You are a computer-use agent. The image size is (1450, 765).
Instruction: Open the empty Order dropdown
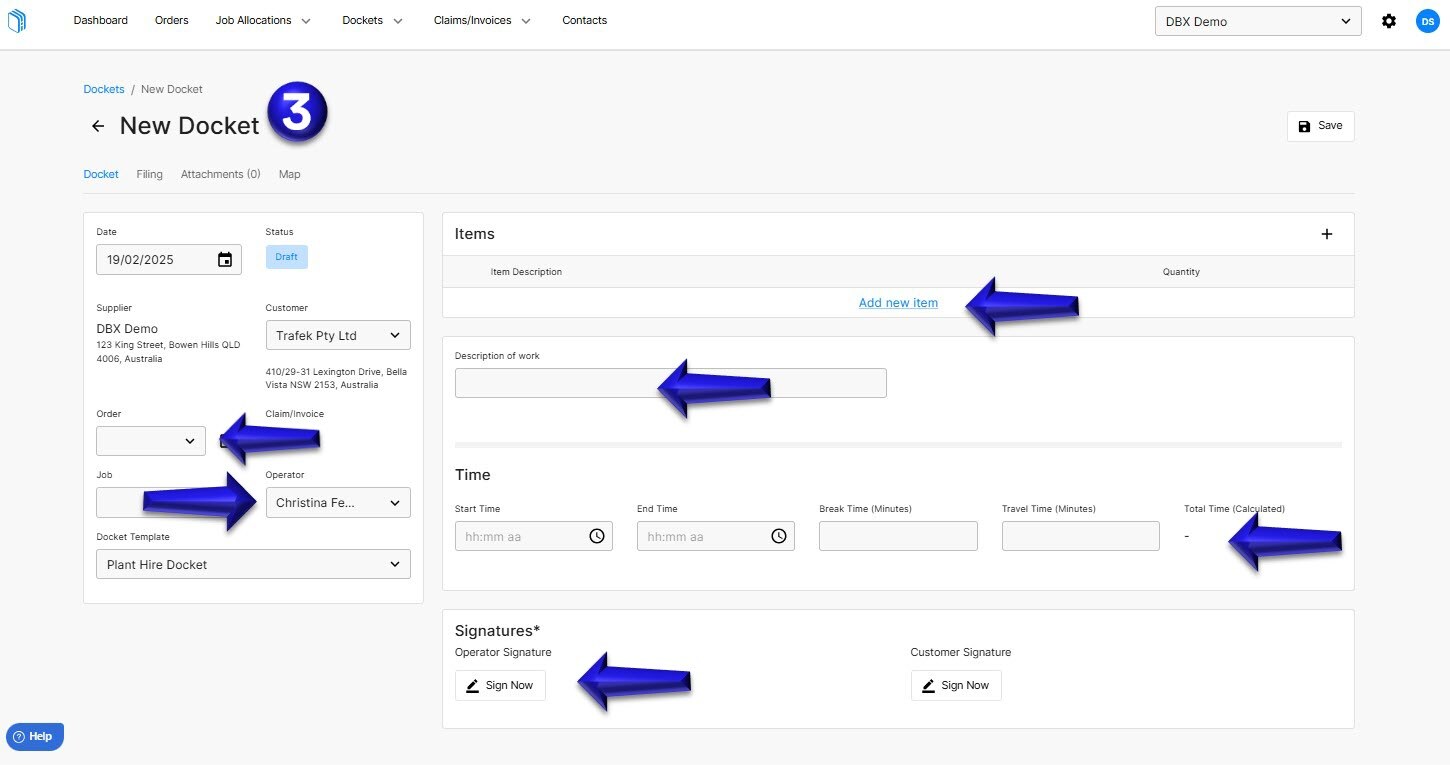pos(150,440)
